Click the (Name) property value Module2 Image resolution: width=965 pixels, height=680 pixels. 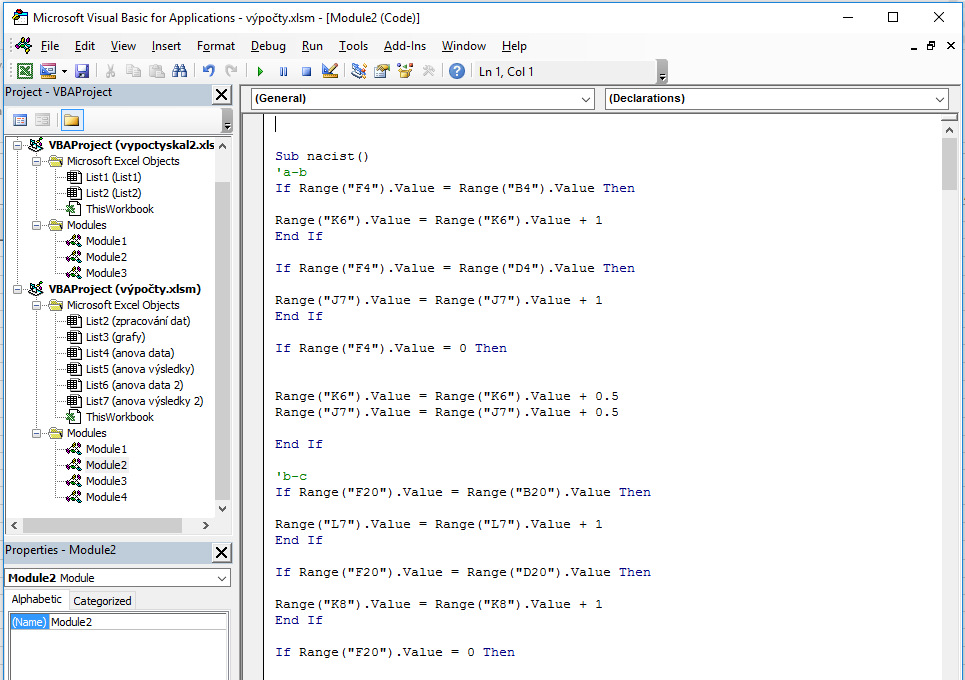138,622
